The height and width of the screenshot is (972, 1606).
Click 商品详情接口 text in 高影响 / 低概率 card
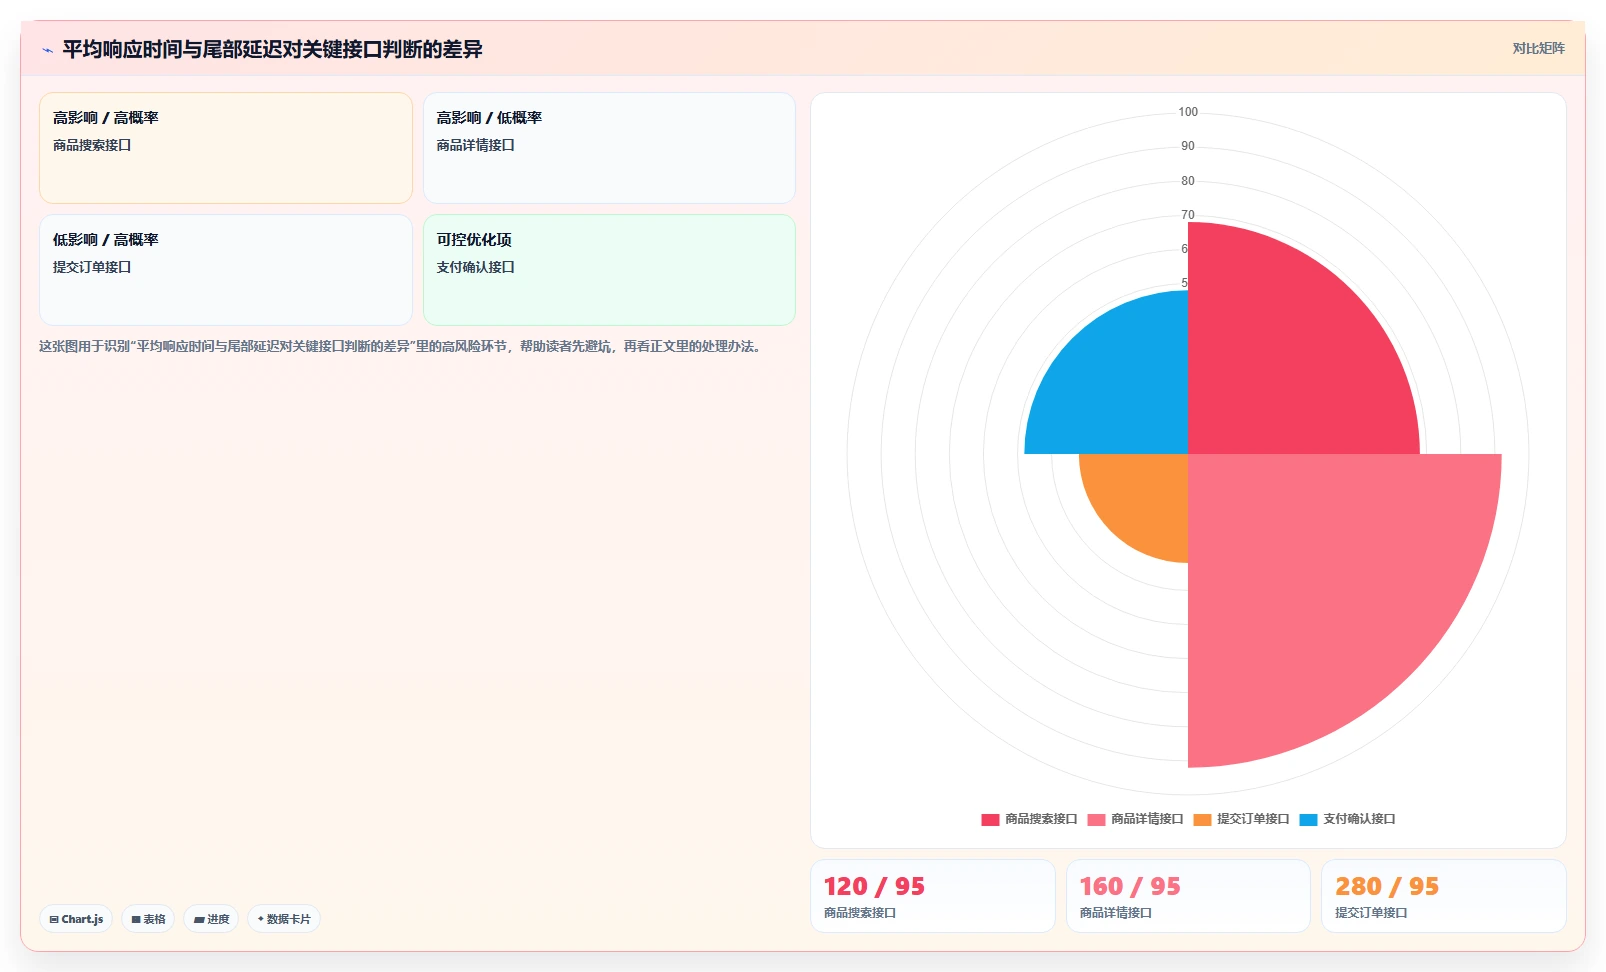pyautogui.click(x=475, y=145)
